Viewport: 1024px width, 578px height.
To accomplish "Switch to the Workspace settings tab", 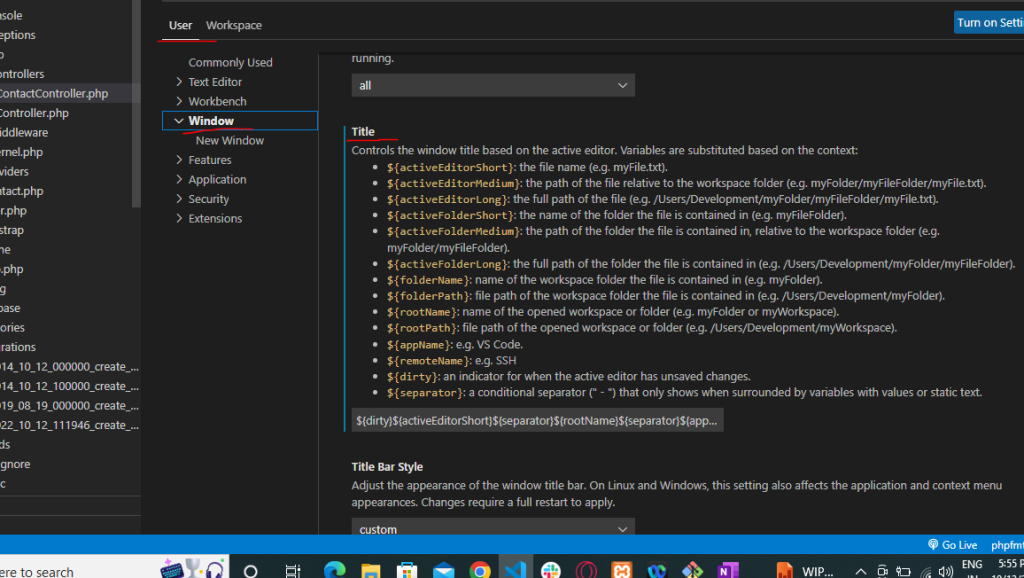I will (234, 25).
